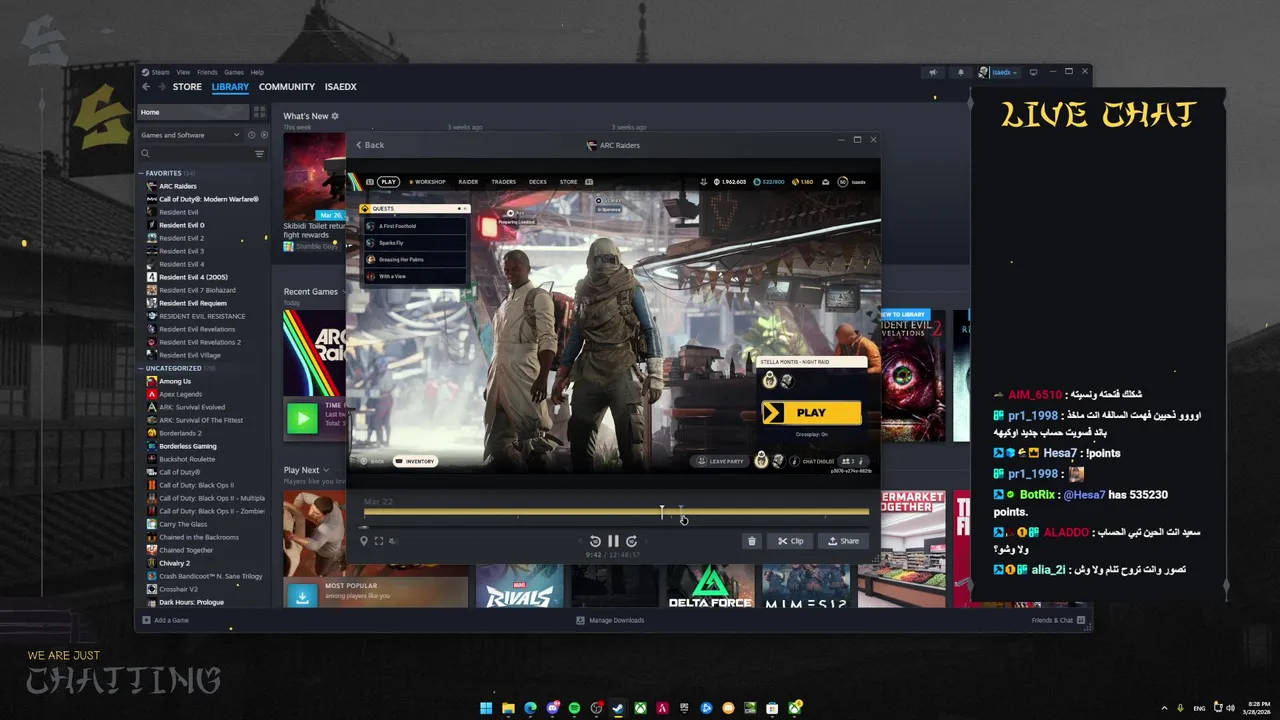Open the Steam menu
The height and width of the screenshot is (720, 1280).
158,72
